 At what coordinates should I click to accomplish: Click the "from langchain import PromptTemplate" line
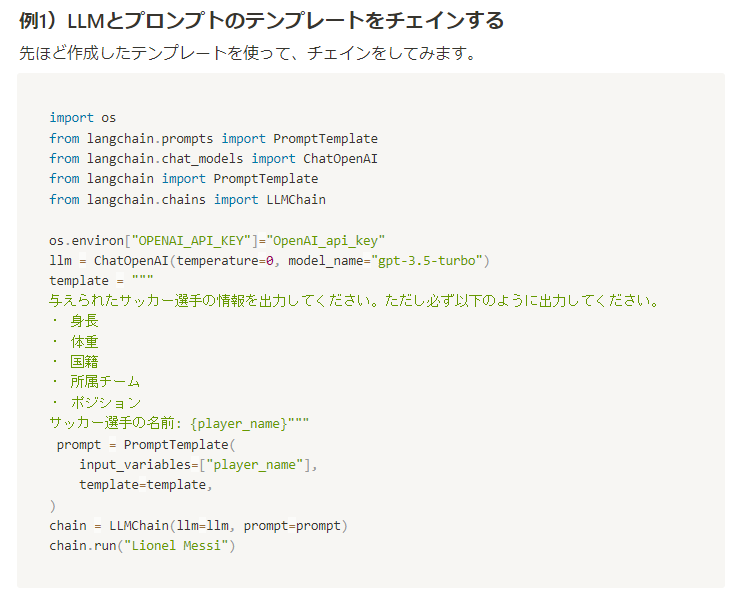[x=183, y=178]
